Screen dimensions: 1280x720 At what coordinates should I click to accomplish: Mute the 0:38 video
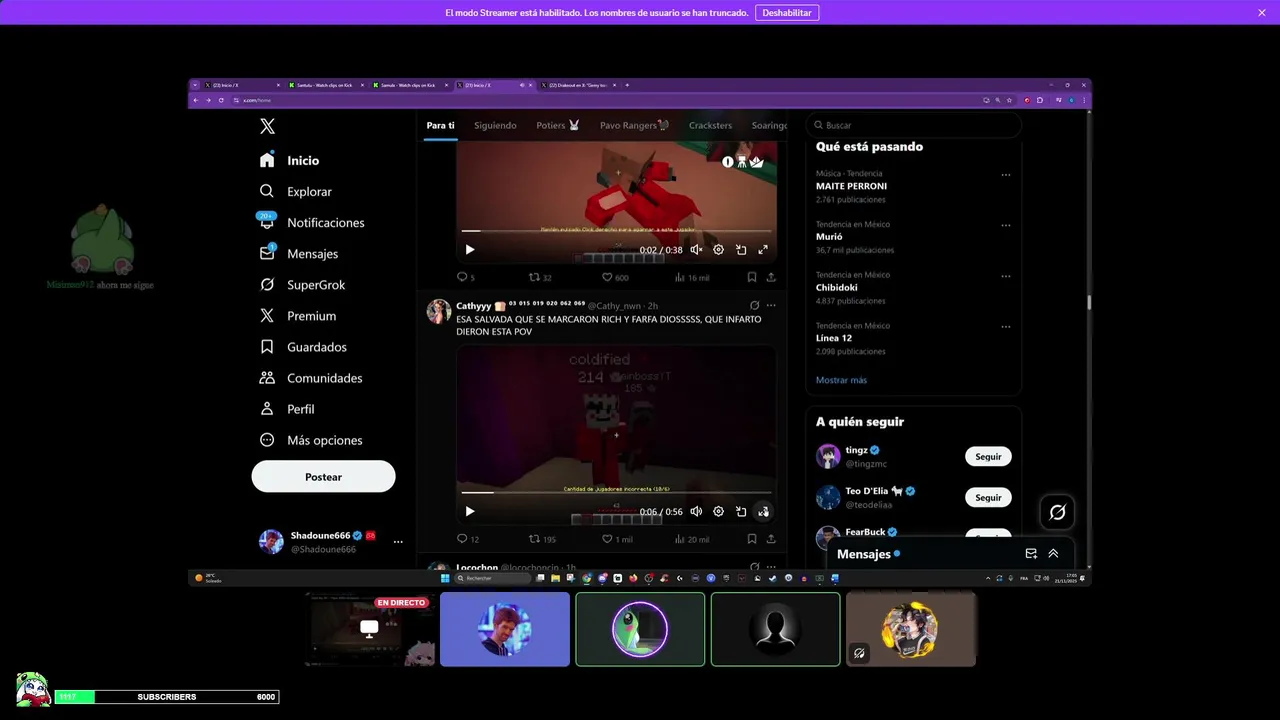(696, 250)
